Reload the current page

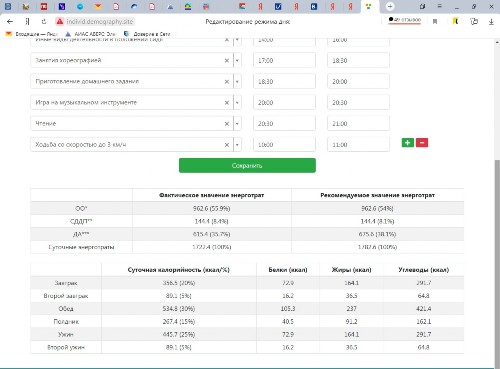44,22
